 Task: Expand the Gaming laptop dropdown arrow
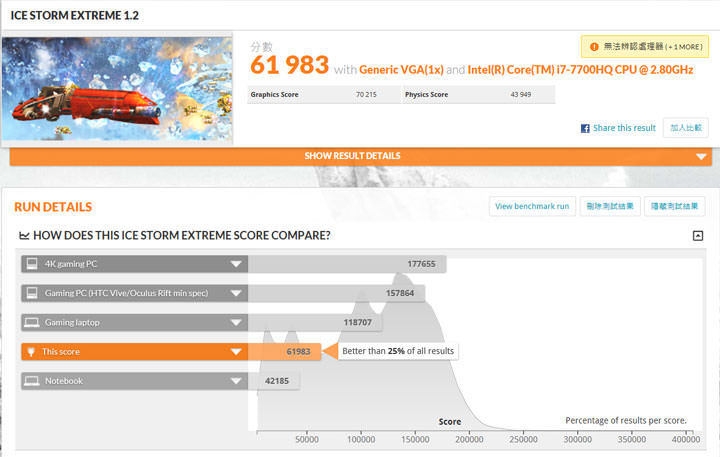pos(236,322)
